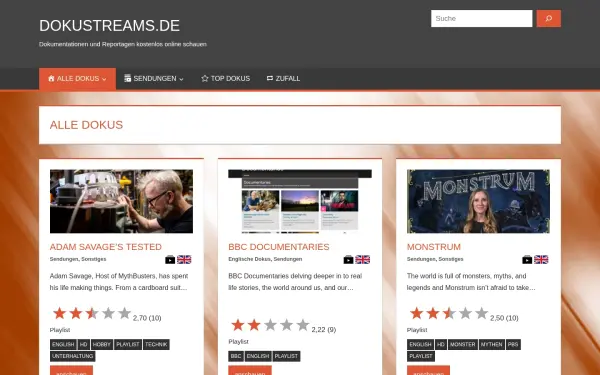Open the Monstrum thumbnail image

[478, 201]
